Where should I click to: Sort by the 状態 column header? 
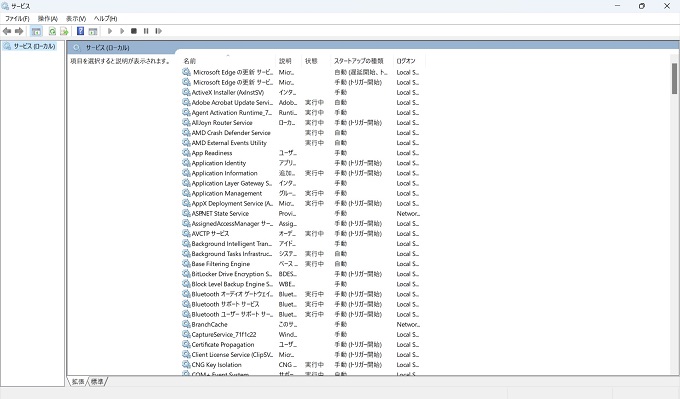click(x=315, y=61)
